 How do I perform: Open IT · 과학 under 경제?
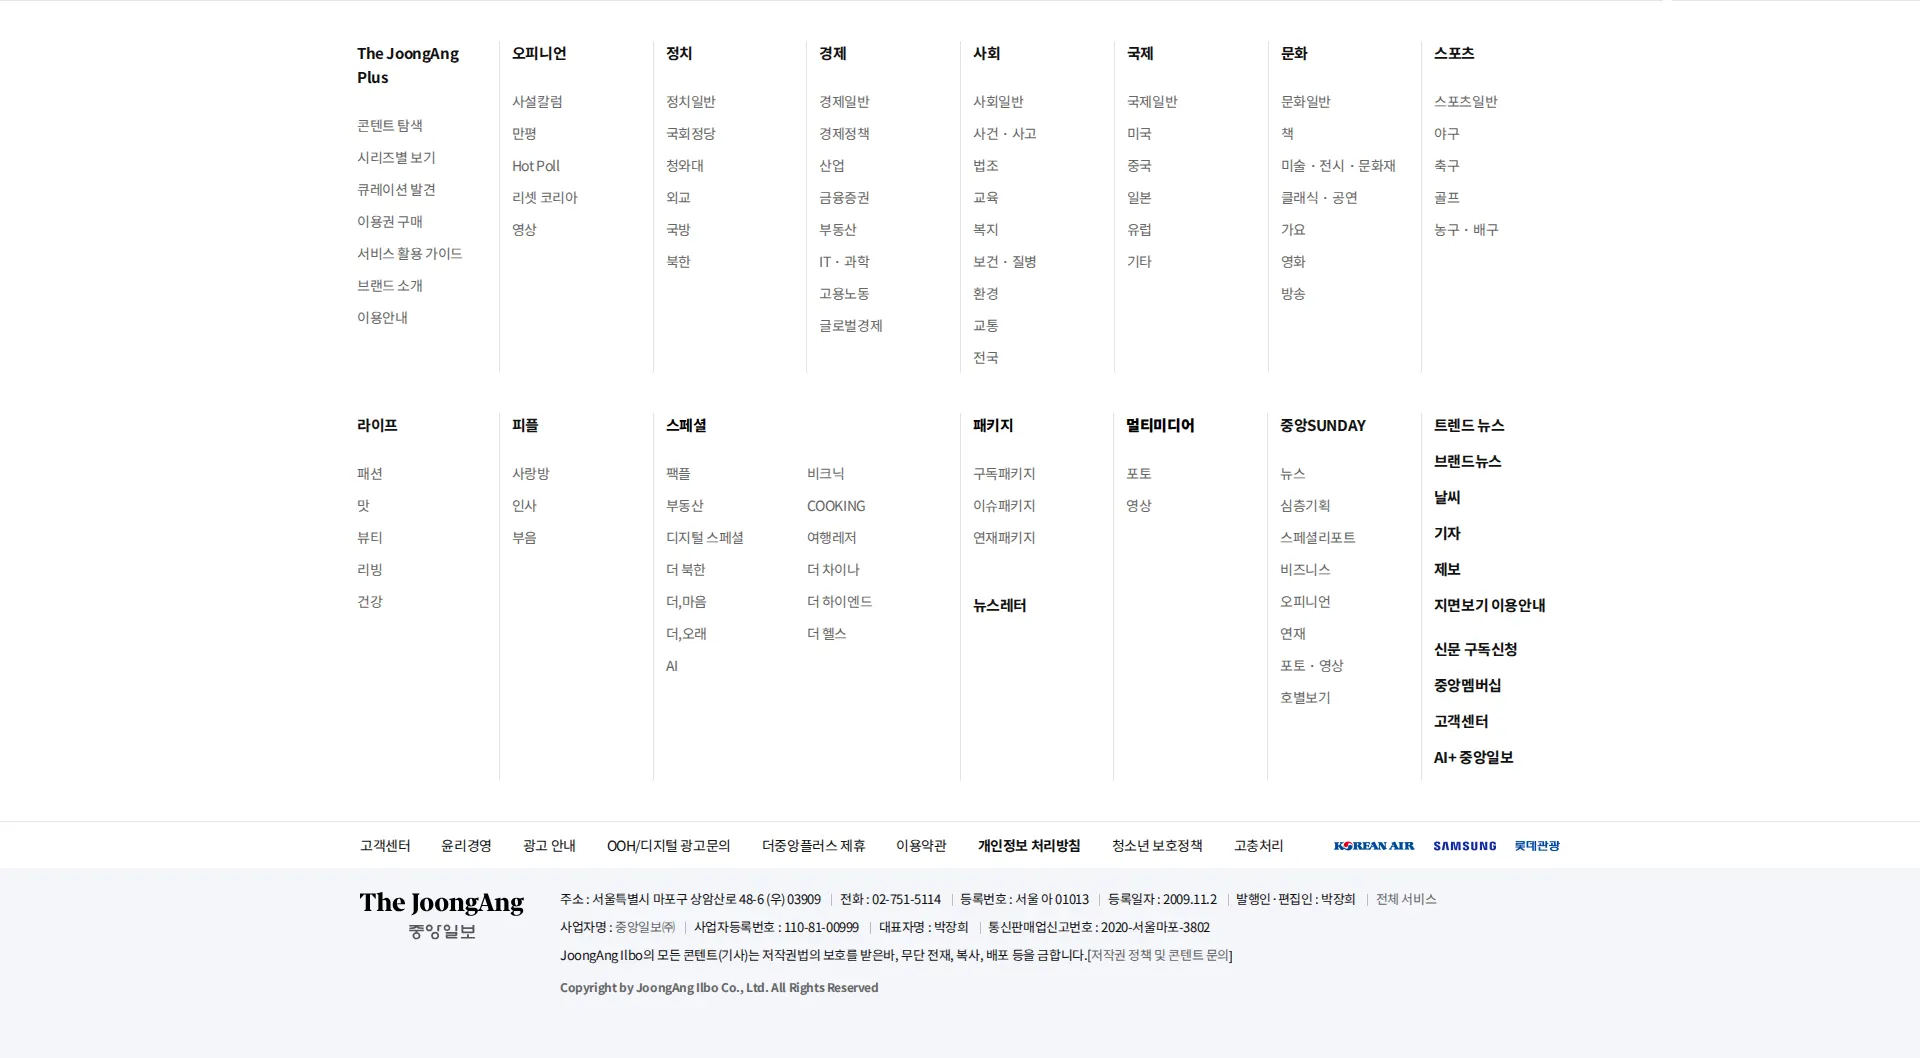pyautogui.click(x=844, y=262)
